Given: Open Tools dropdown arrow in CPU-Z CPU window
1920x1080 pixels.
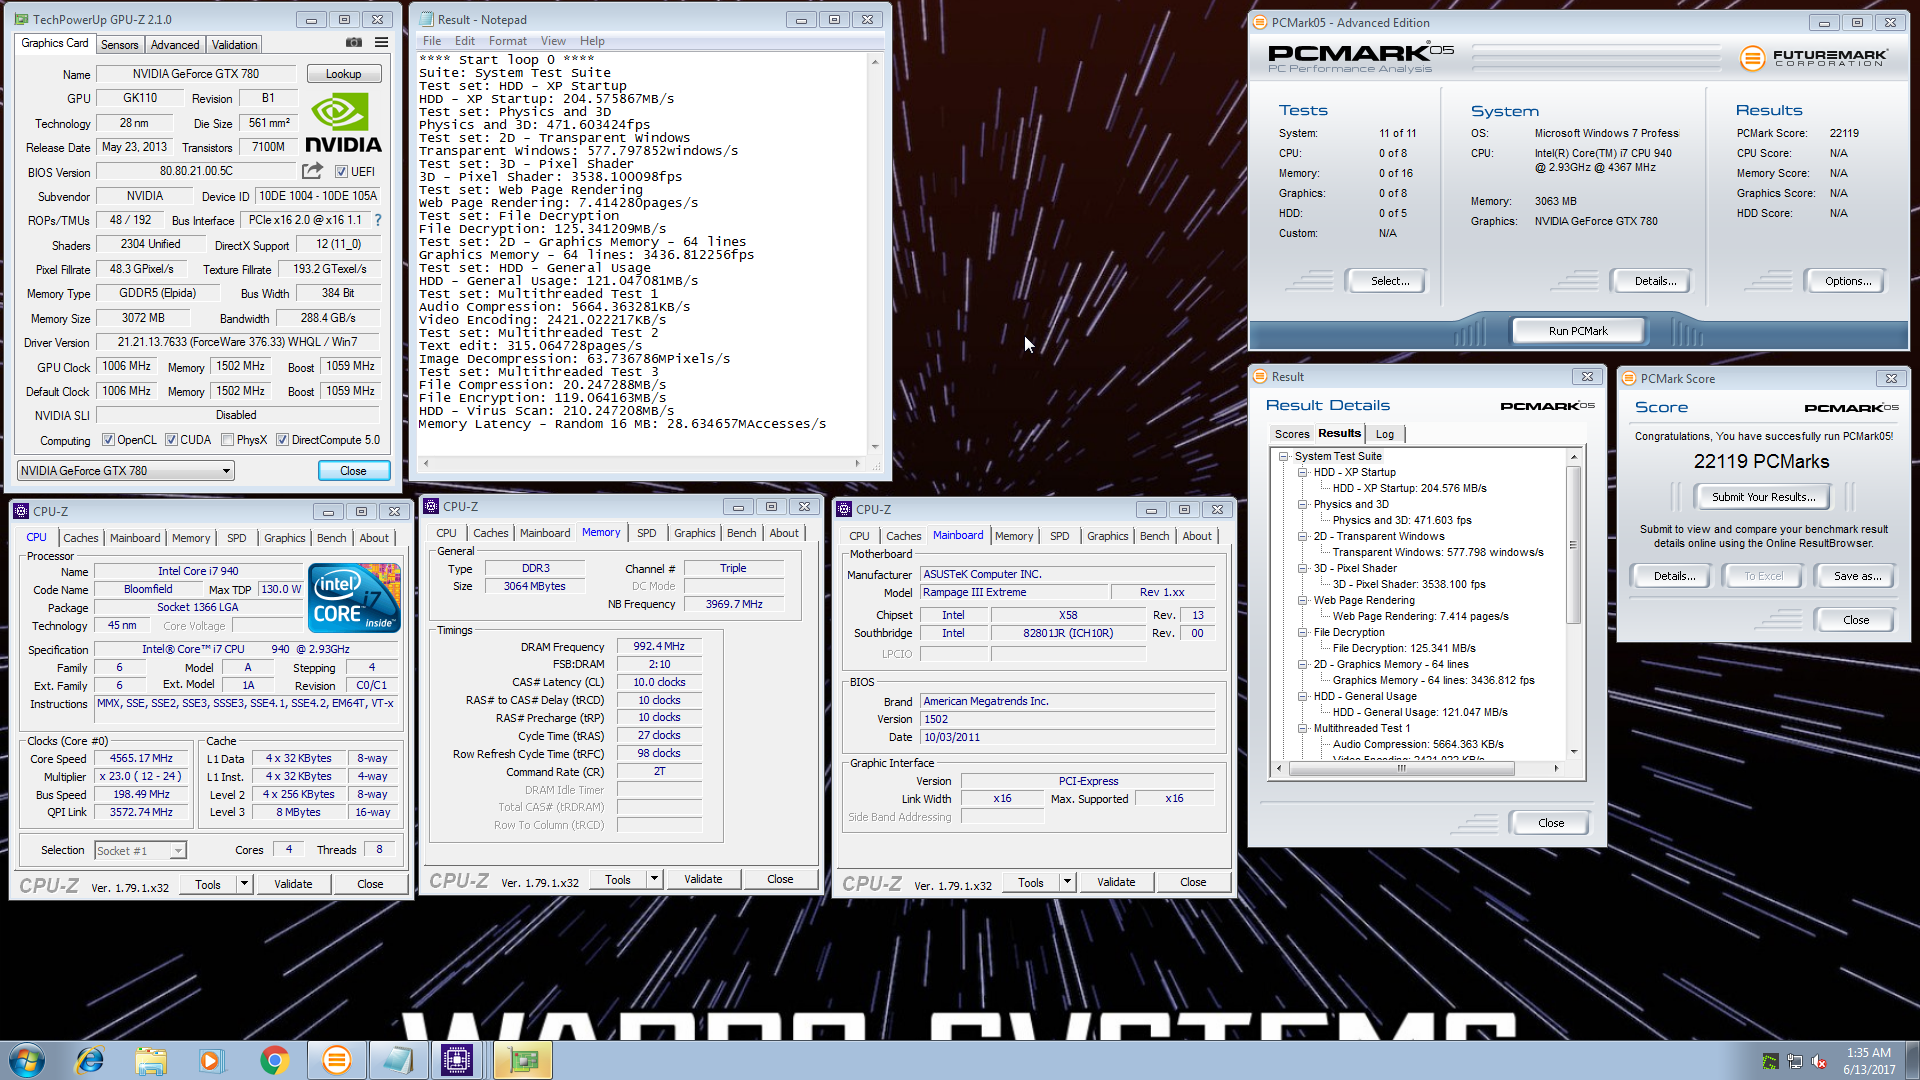Looking at the screenshot, I should pos(243,884).
